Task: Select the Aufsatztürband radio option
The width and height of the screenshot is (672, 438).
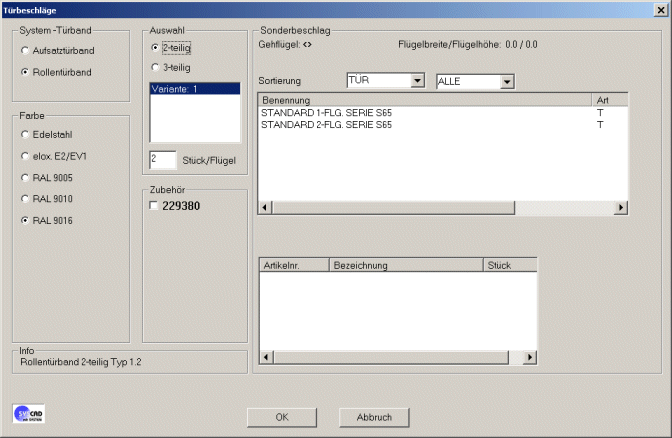Action: tap(25, 50)
